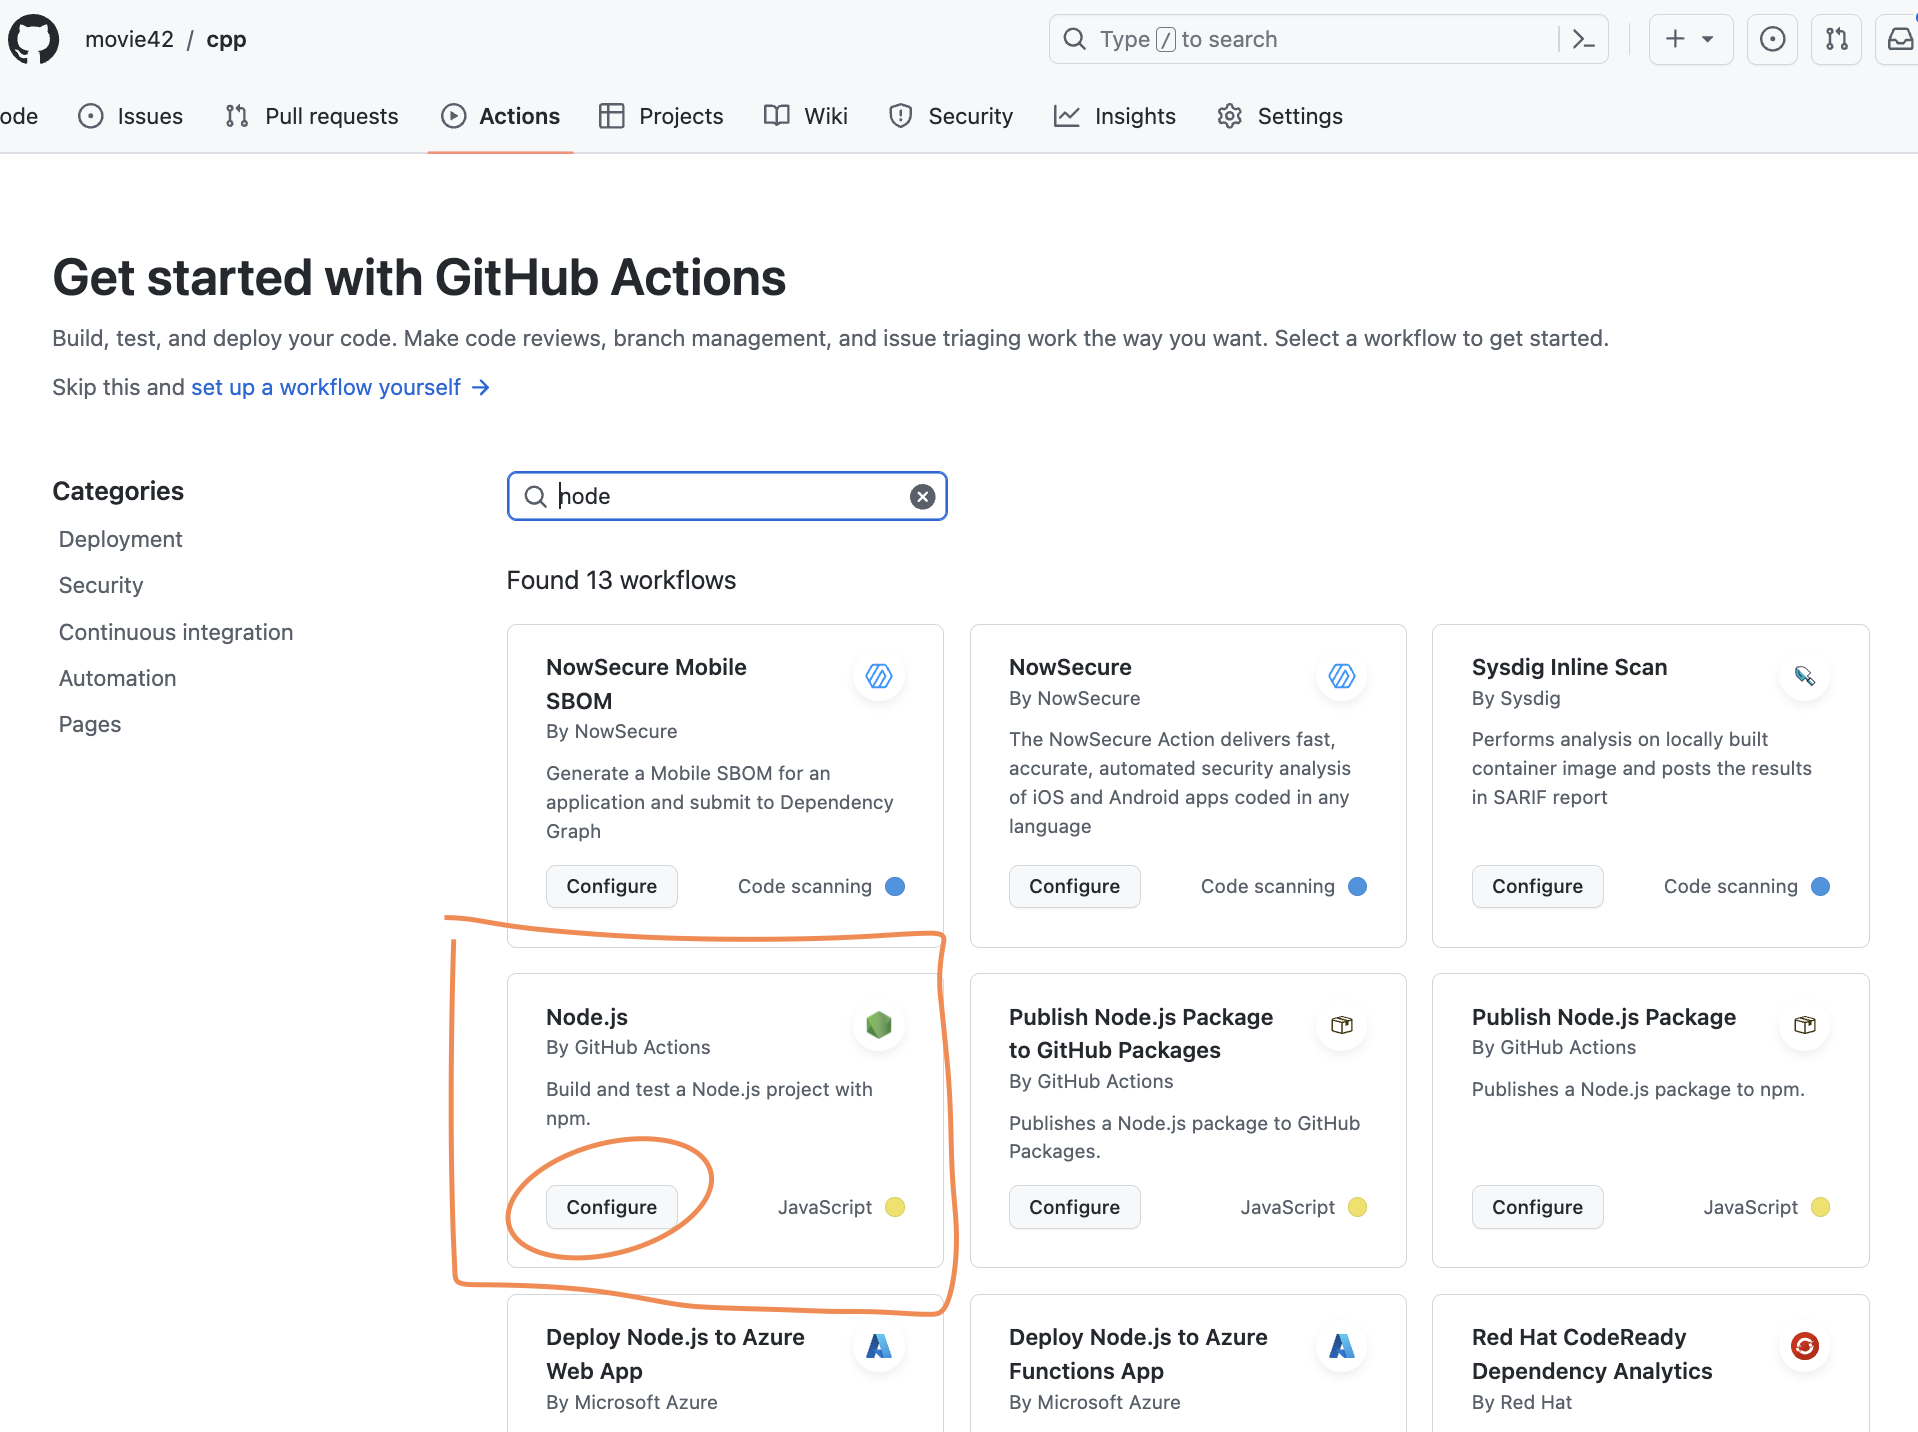Click the Azure Functions App logo icon

(x=1341, y=1346)
